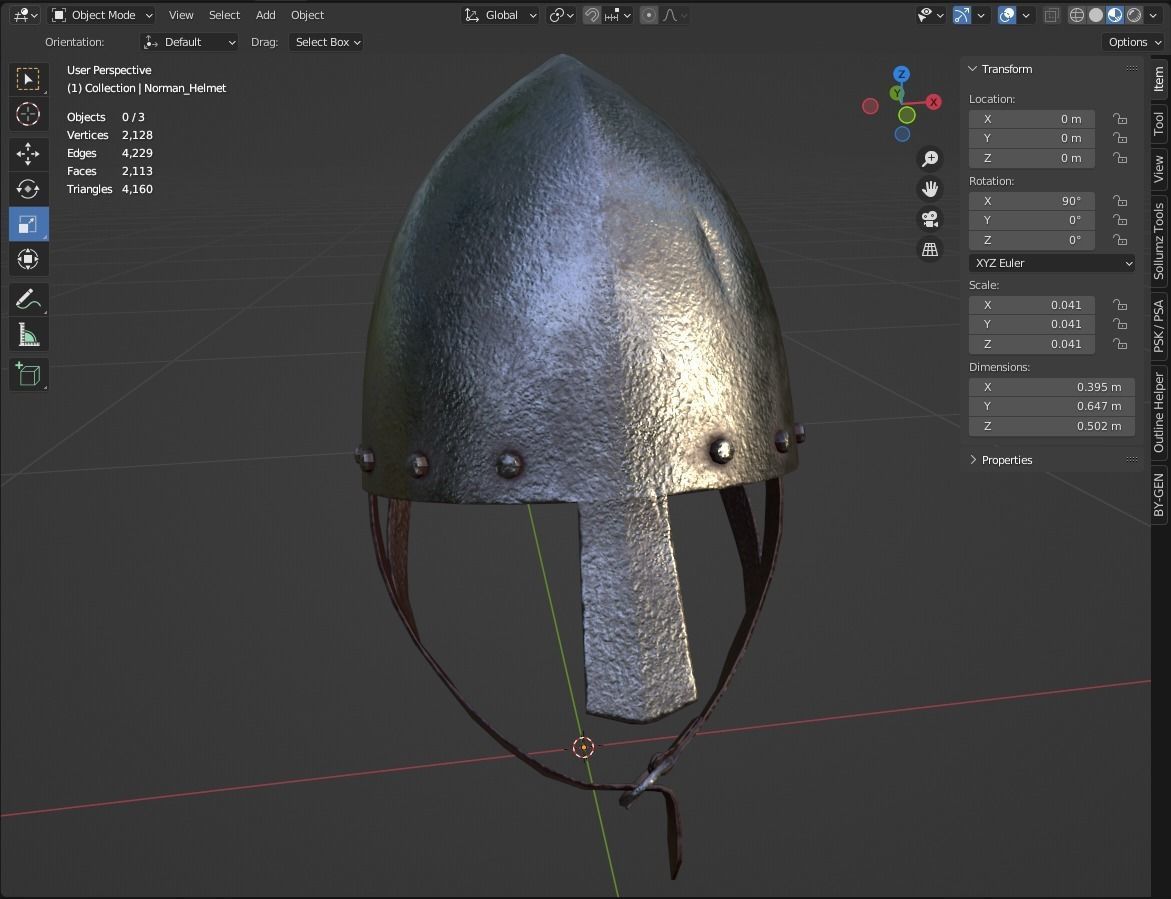Click the green negative Y axis gizmo circle
This screenshot has width=1171, height=899.
907,115
